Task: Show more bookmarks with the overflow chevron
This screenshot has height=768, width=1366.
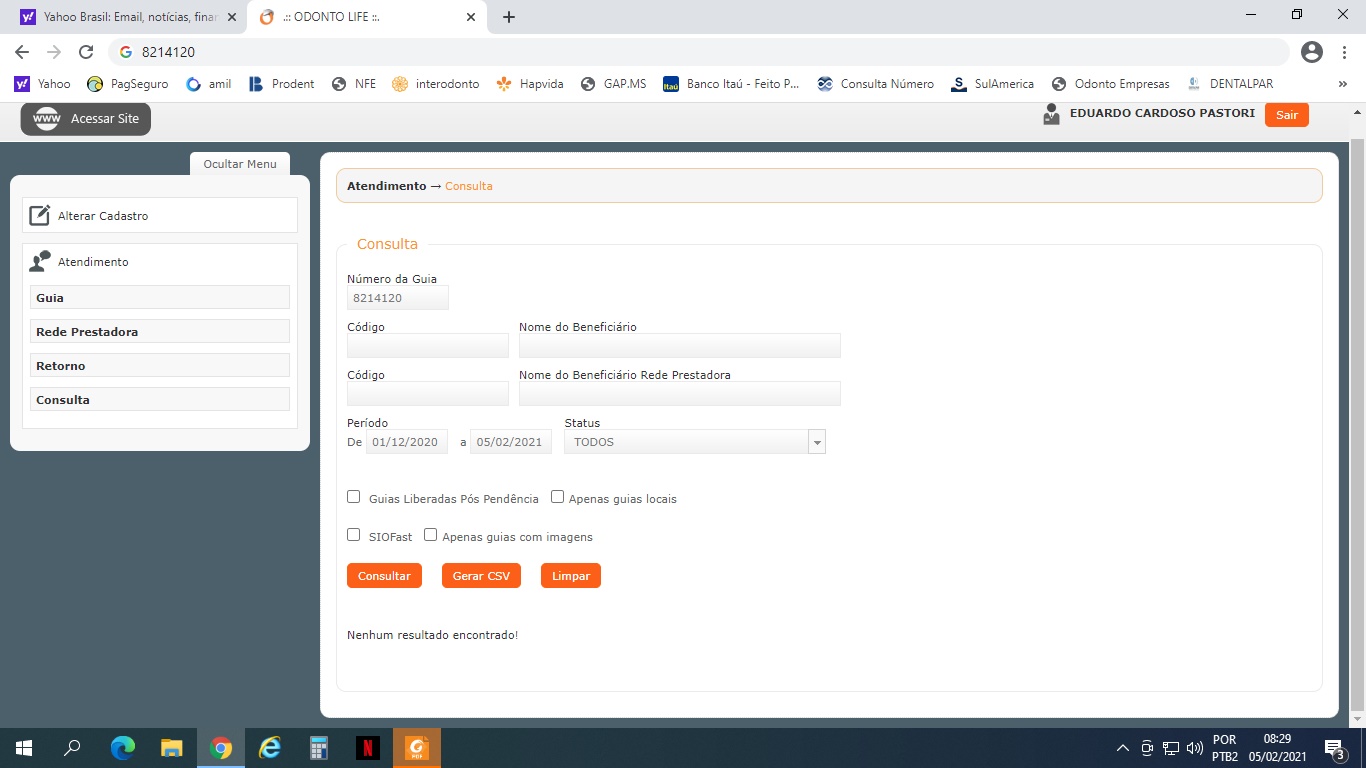Action: pyautogui.click(x=1342, y=84)
